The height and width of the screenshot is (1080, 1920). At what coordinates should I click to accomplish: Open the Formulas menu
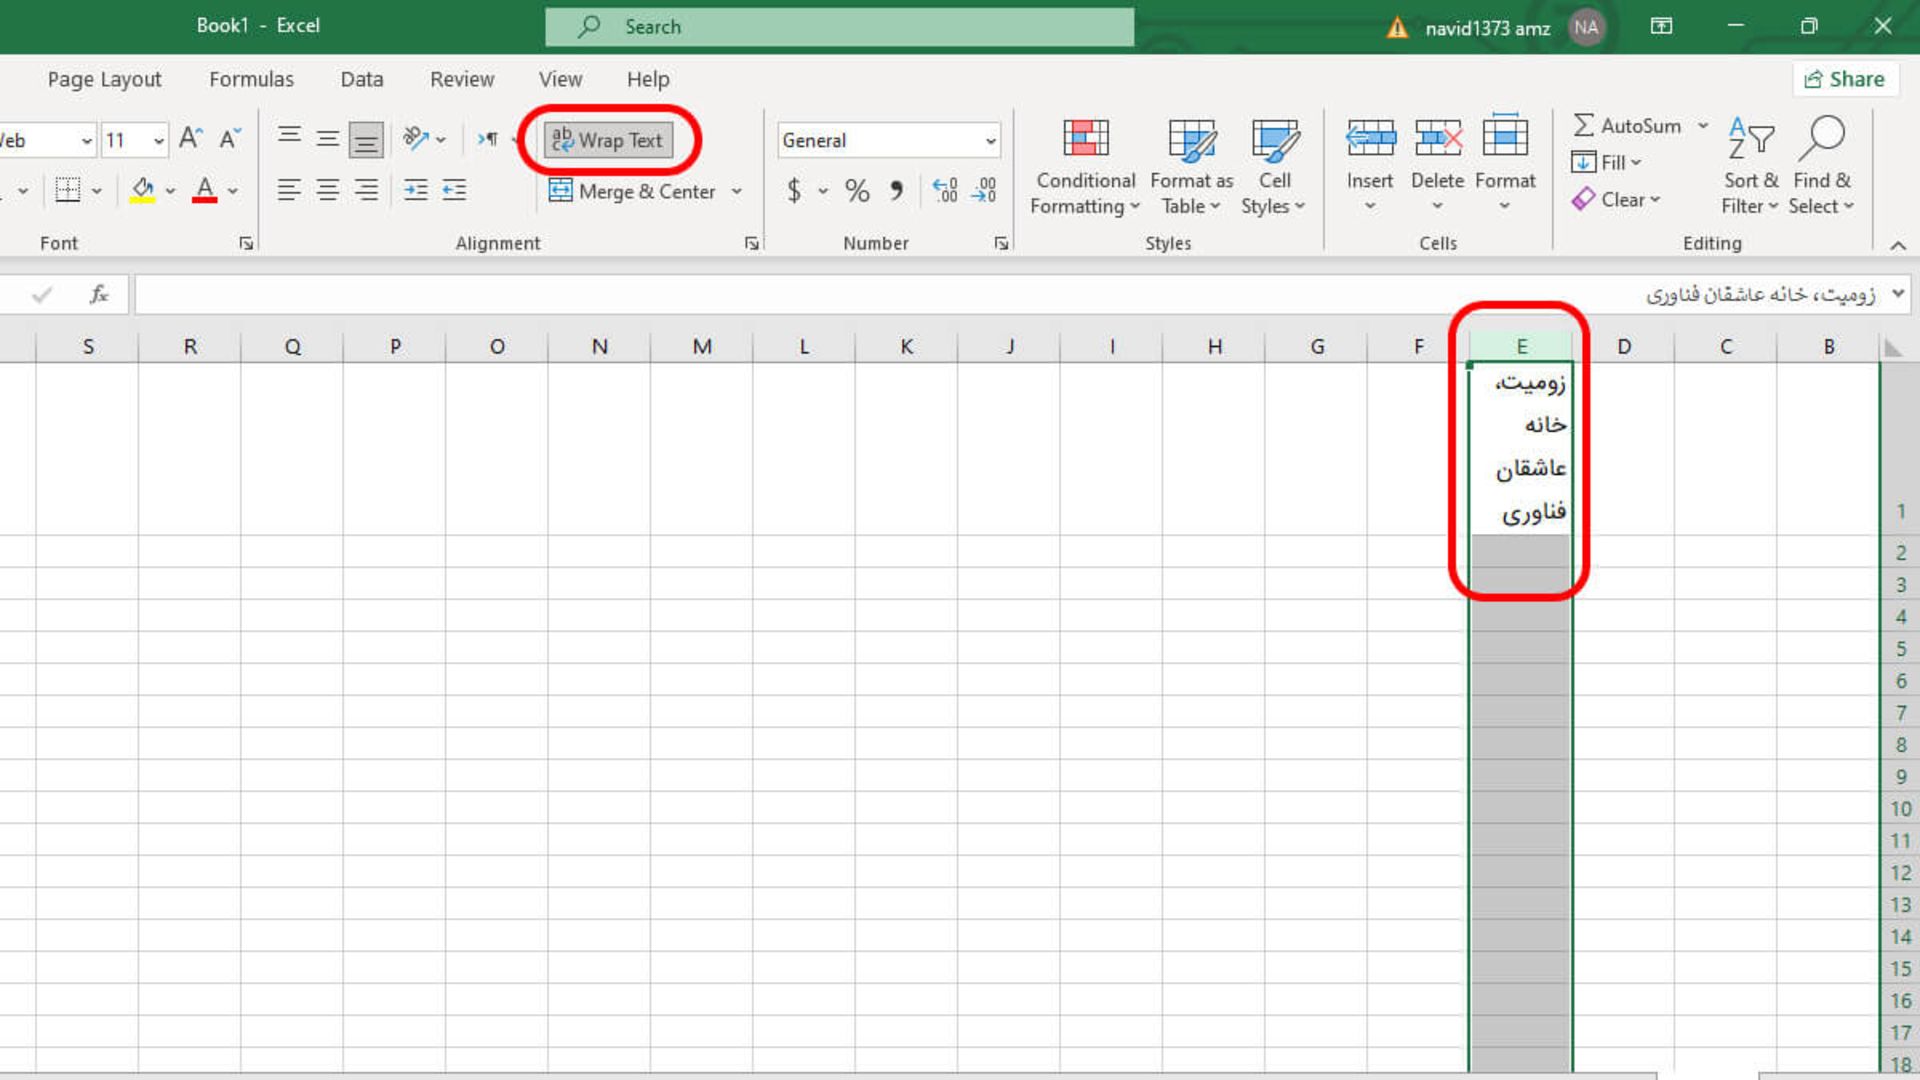[x=251, y=79]
